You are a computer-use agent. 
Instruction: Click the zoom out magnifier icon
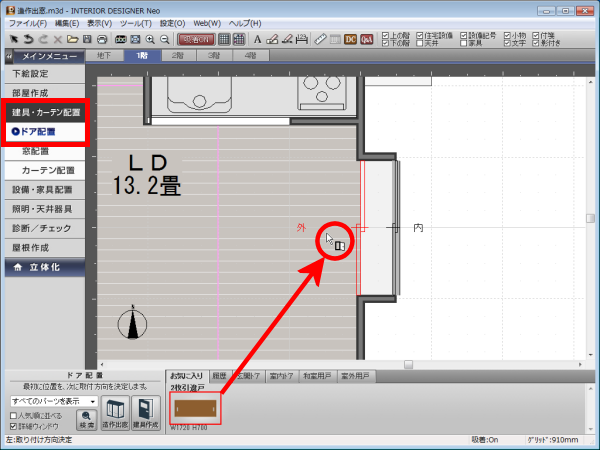(164, 39)
